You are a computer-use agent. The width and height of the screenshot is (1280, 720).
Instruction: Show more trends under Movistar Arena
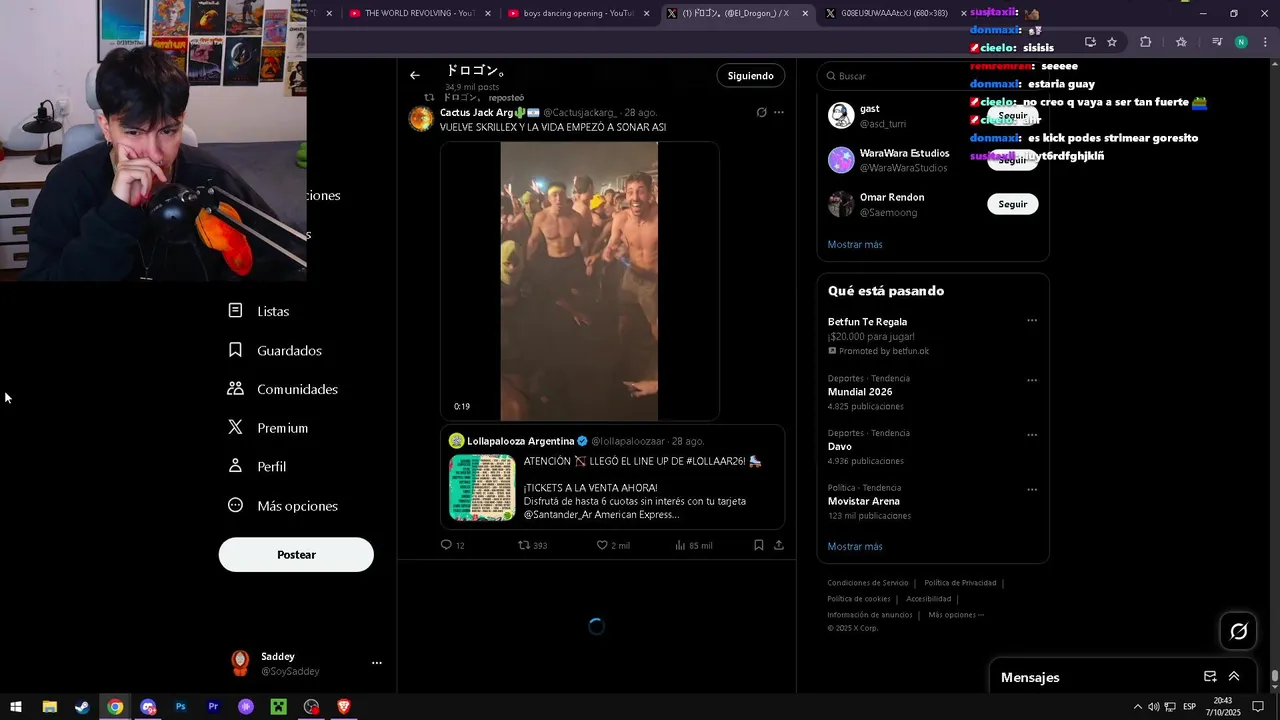tap(855, 546)
